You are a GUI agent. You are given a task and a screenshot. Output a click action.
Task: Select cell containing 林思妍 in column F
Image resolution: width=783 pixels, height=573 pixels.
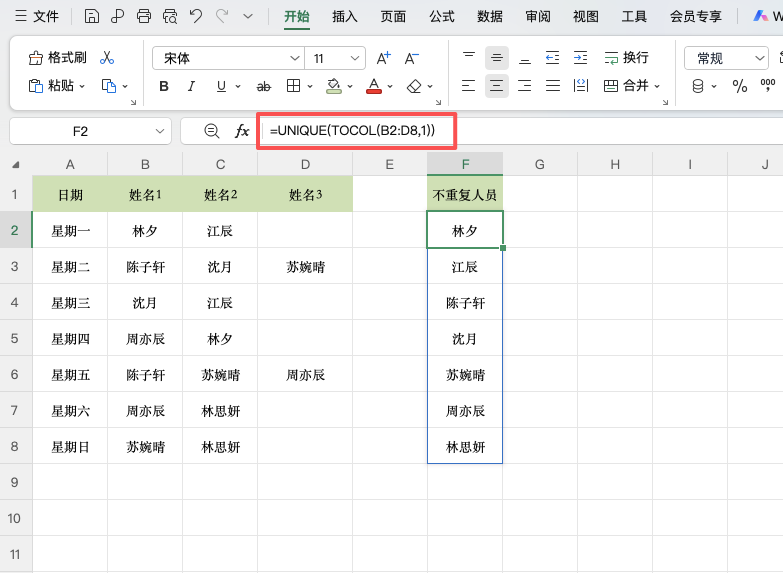[x=465, y=446]
